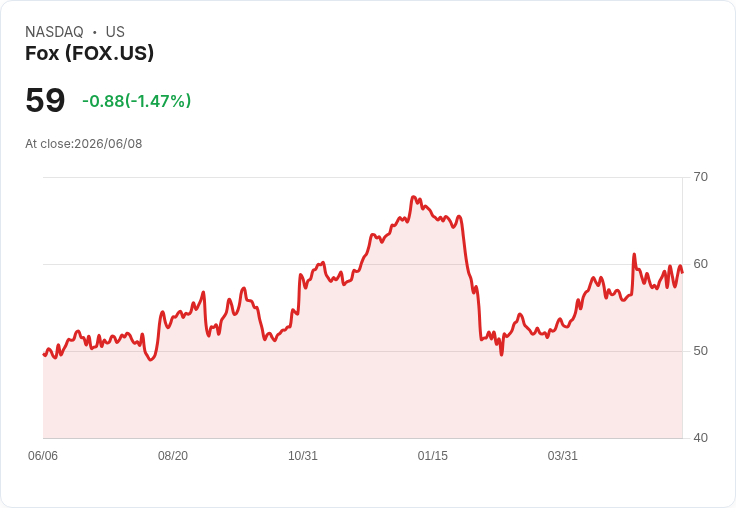Click the chart's lowest dip after 01/15
Image resolution: width=736 pixels, height=508 pixels.
pyautogui.click(x=501, y=354)
